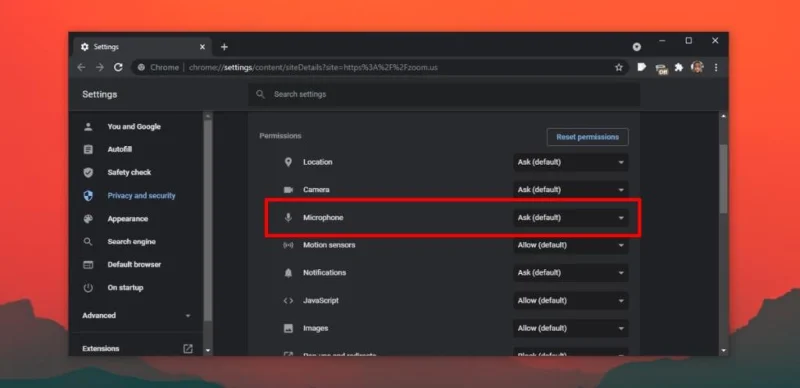Click the forward navigation arrow
The image size is (800, 388).
pyautogui.click(x=100, y=67)
